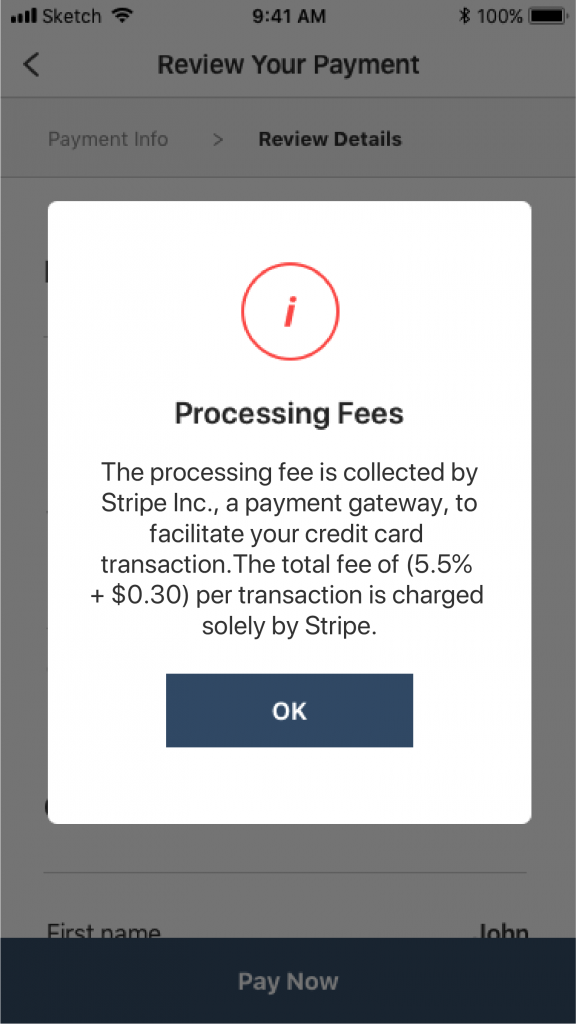The width and height of the screenshot is (576, 1024).
Task: Tap the 9:41 AM clock in status bar
Action: click(289, 16)
